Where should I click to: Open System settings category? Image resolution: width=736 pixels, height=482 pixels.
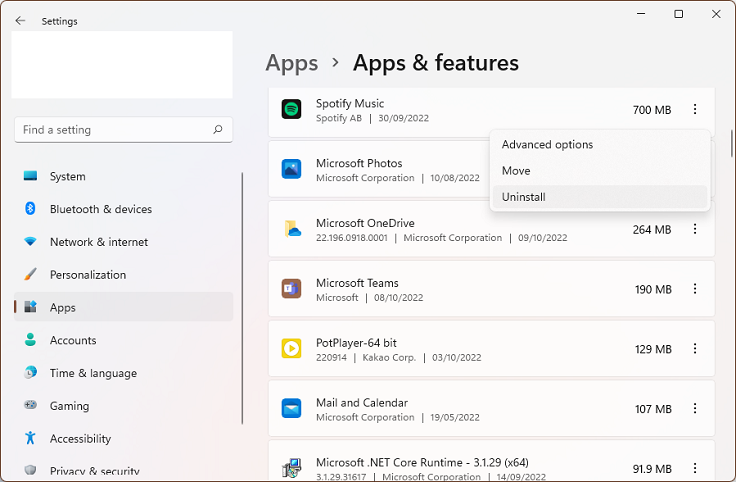pos(123,176)
